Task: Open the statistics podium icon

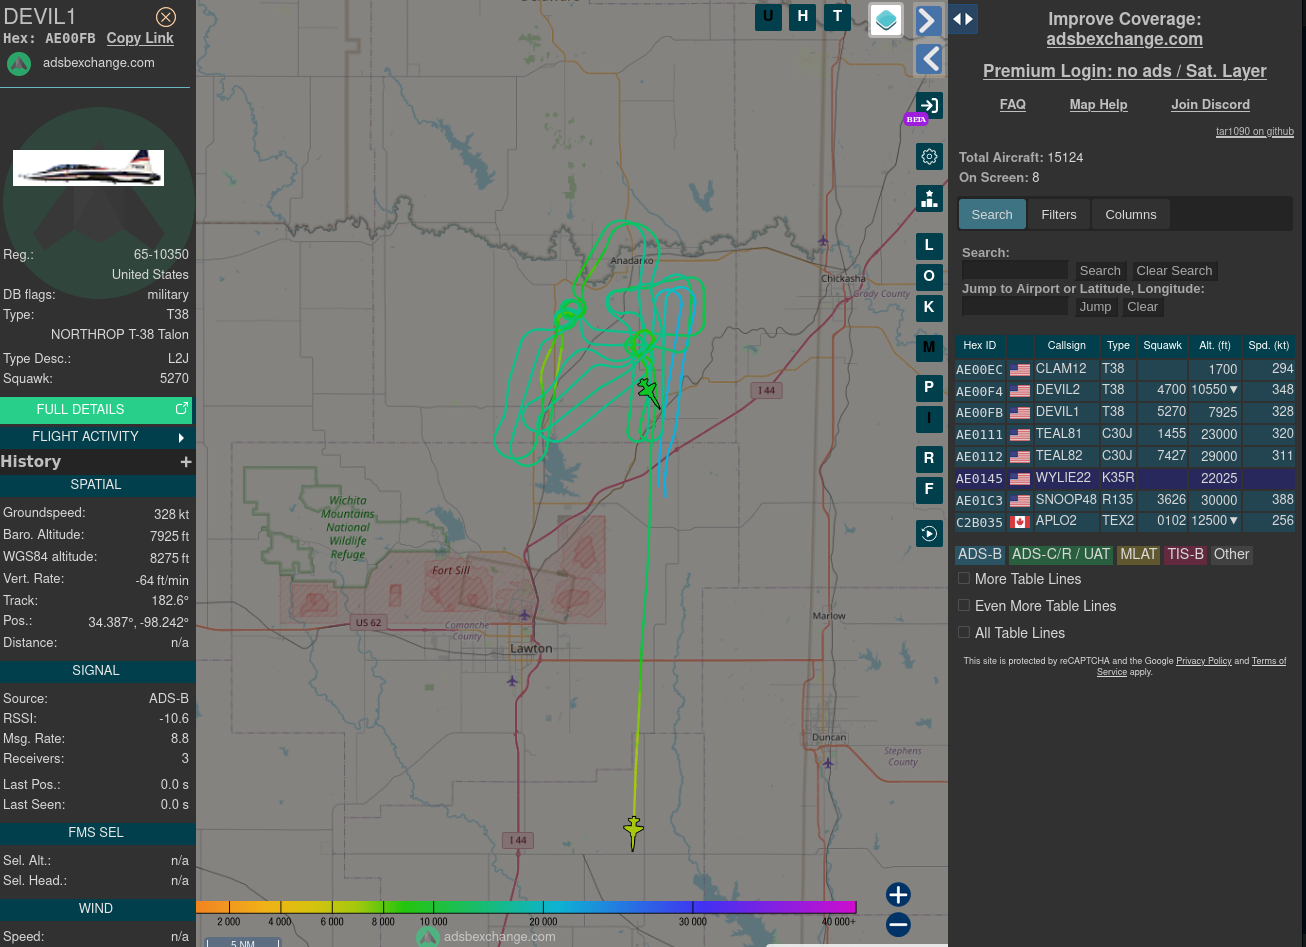Action: (929, 198)
